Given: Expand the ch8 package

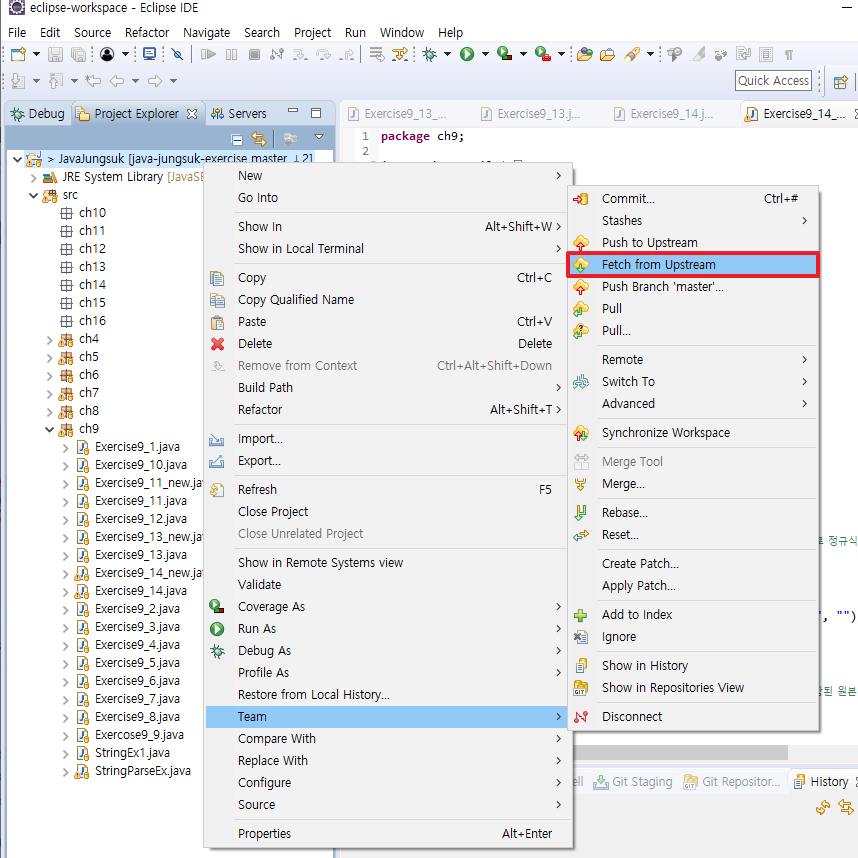Looking at the screenshot, I should tap(49, 411).
